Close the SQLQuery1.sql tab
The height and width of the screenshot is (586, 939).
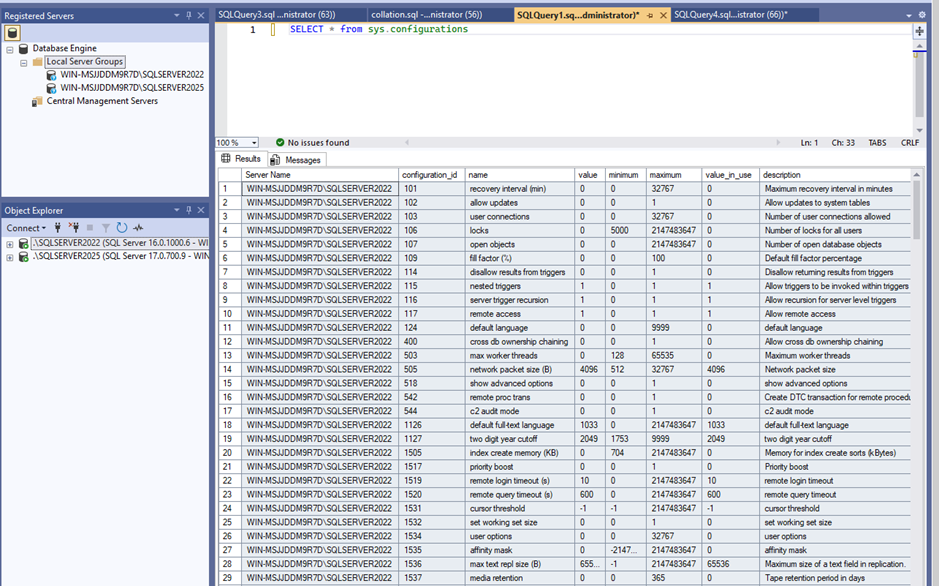[x=663, y=16]
